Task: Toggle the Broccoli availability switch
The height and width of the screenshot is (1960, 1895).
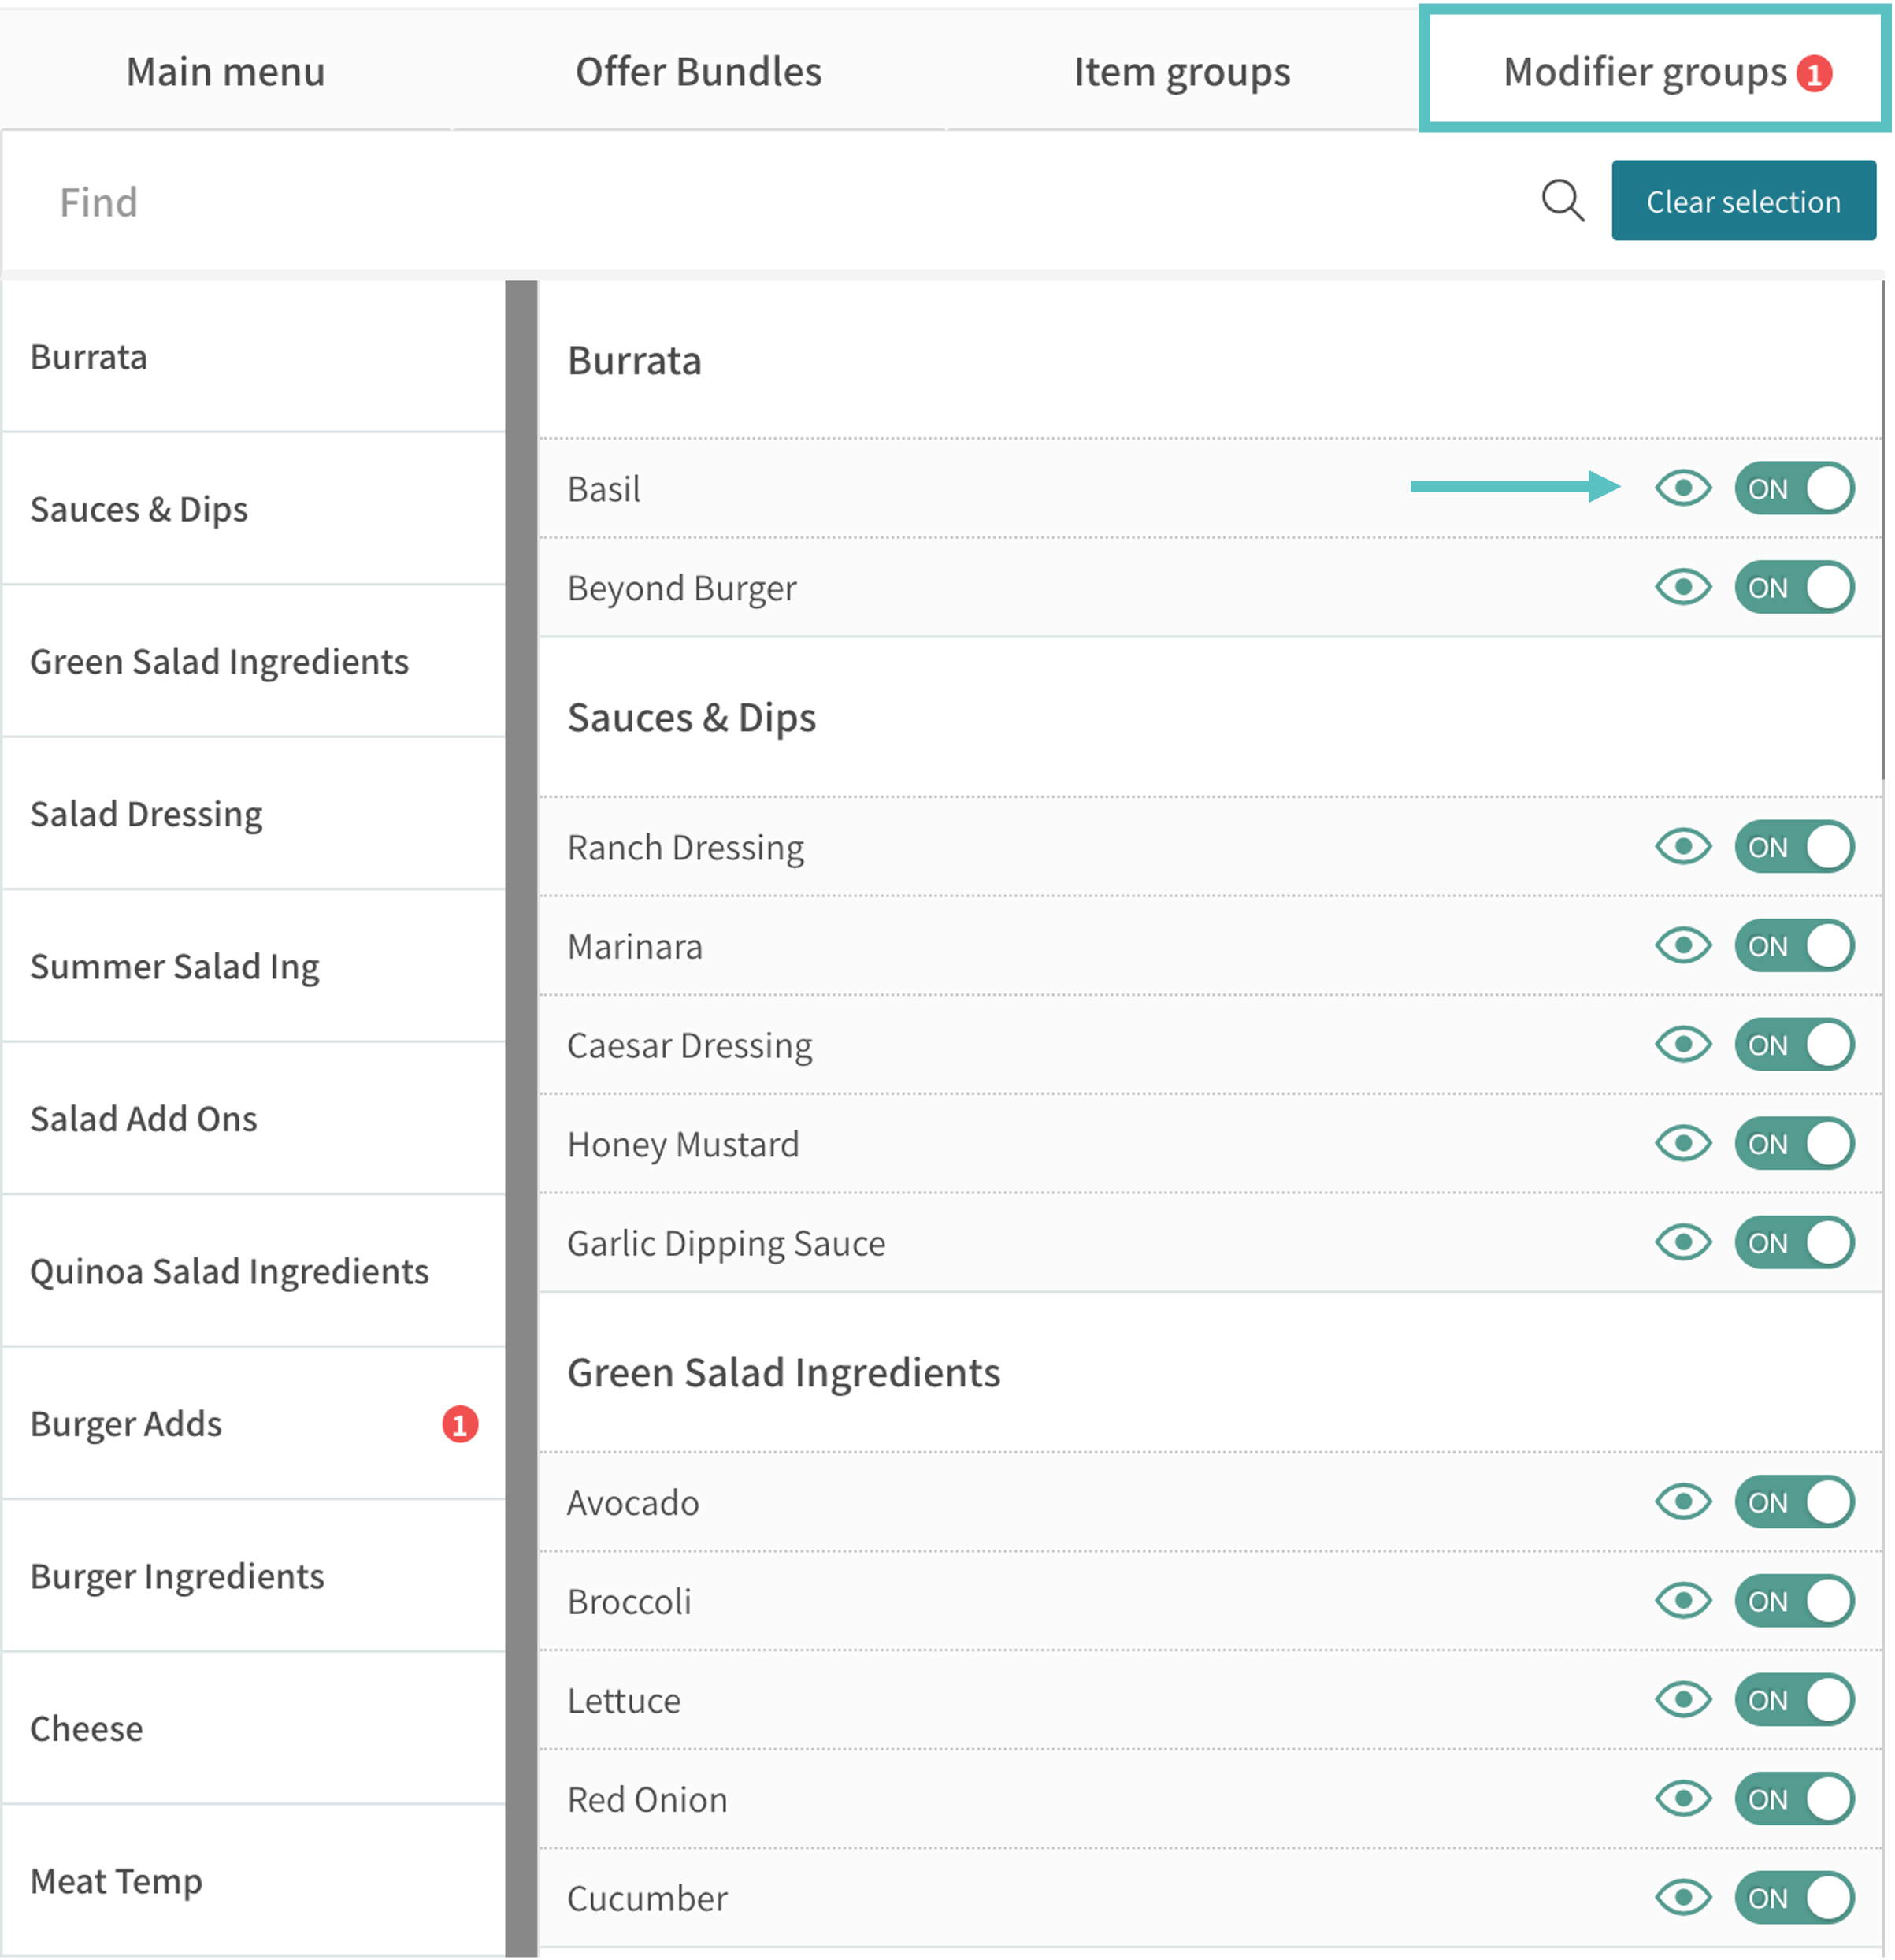Action: 1794,1601
